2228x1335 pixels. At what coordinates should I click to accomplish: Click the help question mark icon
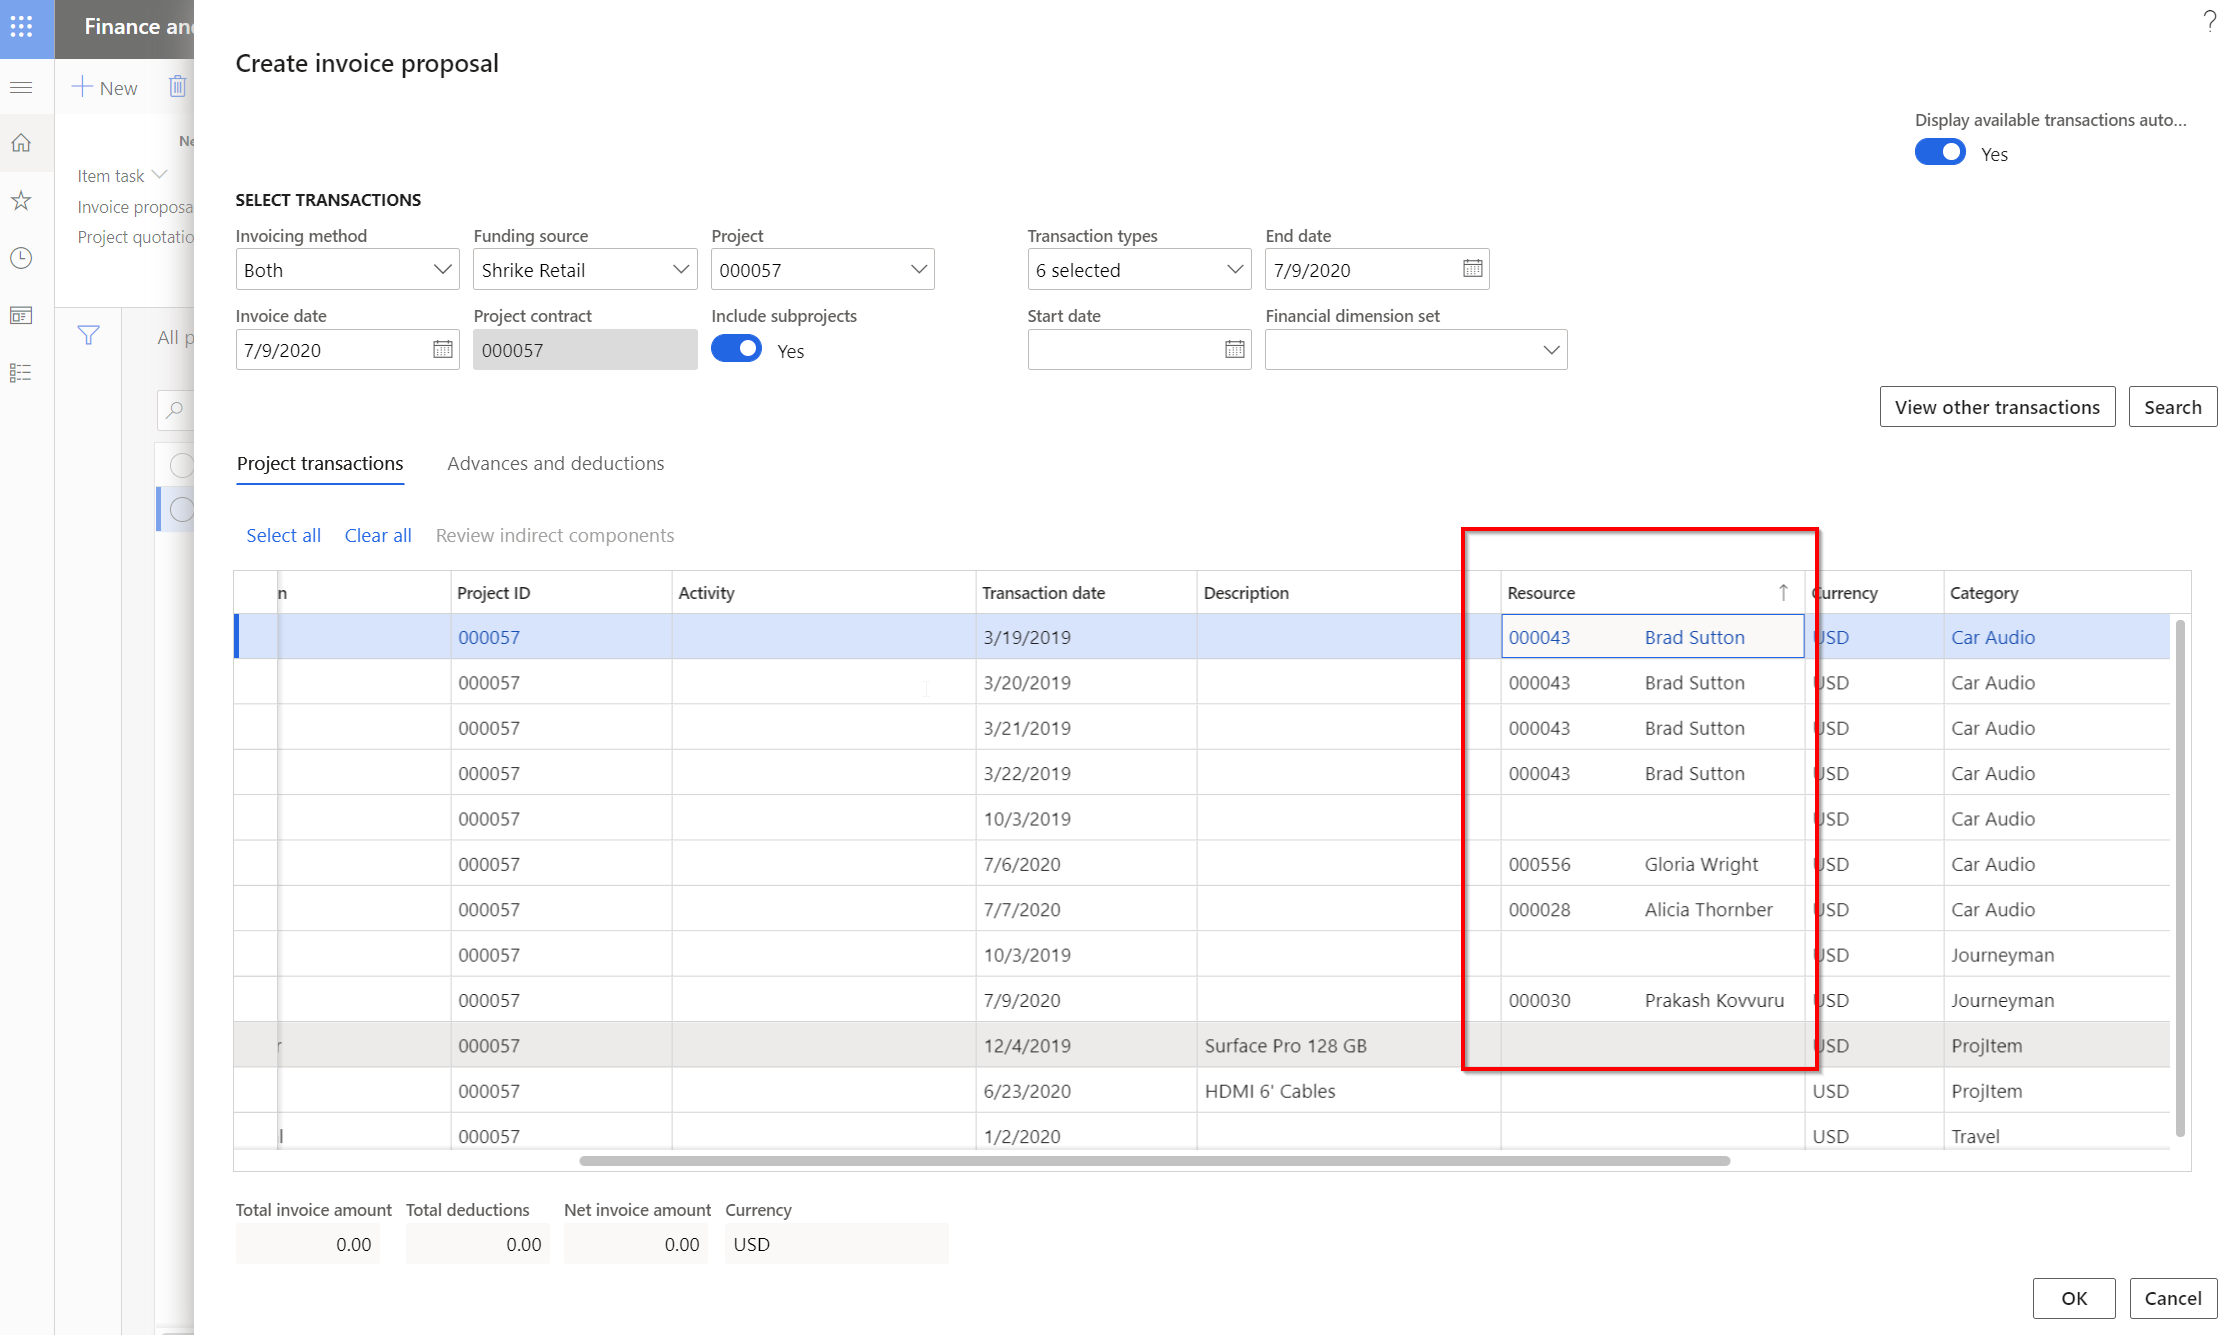2210,21
